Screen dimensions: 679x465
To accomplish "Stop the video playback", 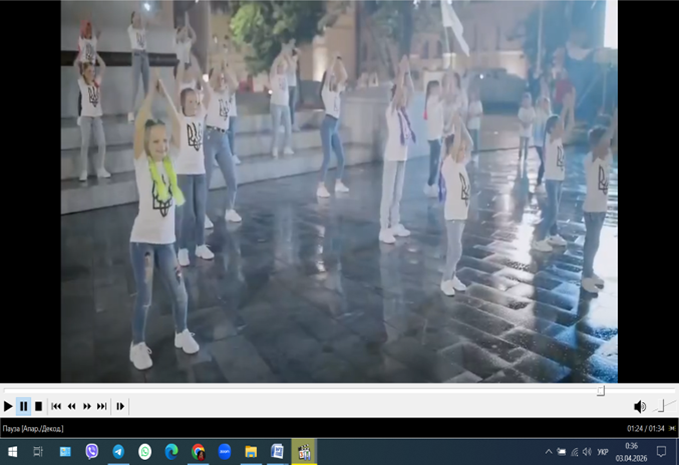I will pos(38,406).
